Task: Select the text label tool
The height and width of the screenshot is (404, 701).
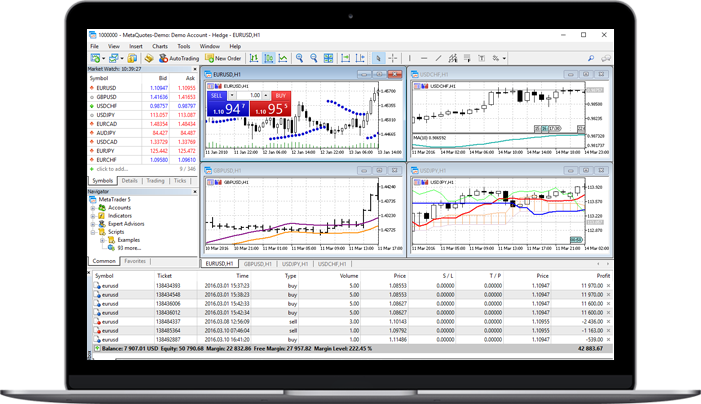Action: point(481,58)
